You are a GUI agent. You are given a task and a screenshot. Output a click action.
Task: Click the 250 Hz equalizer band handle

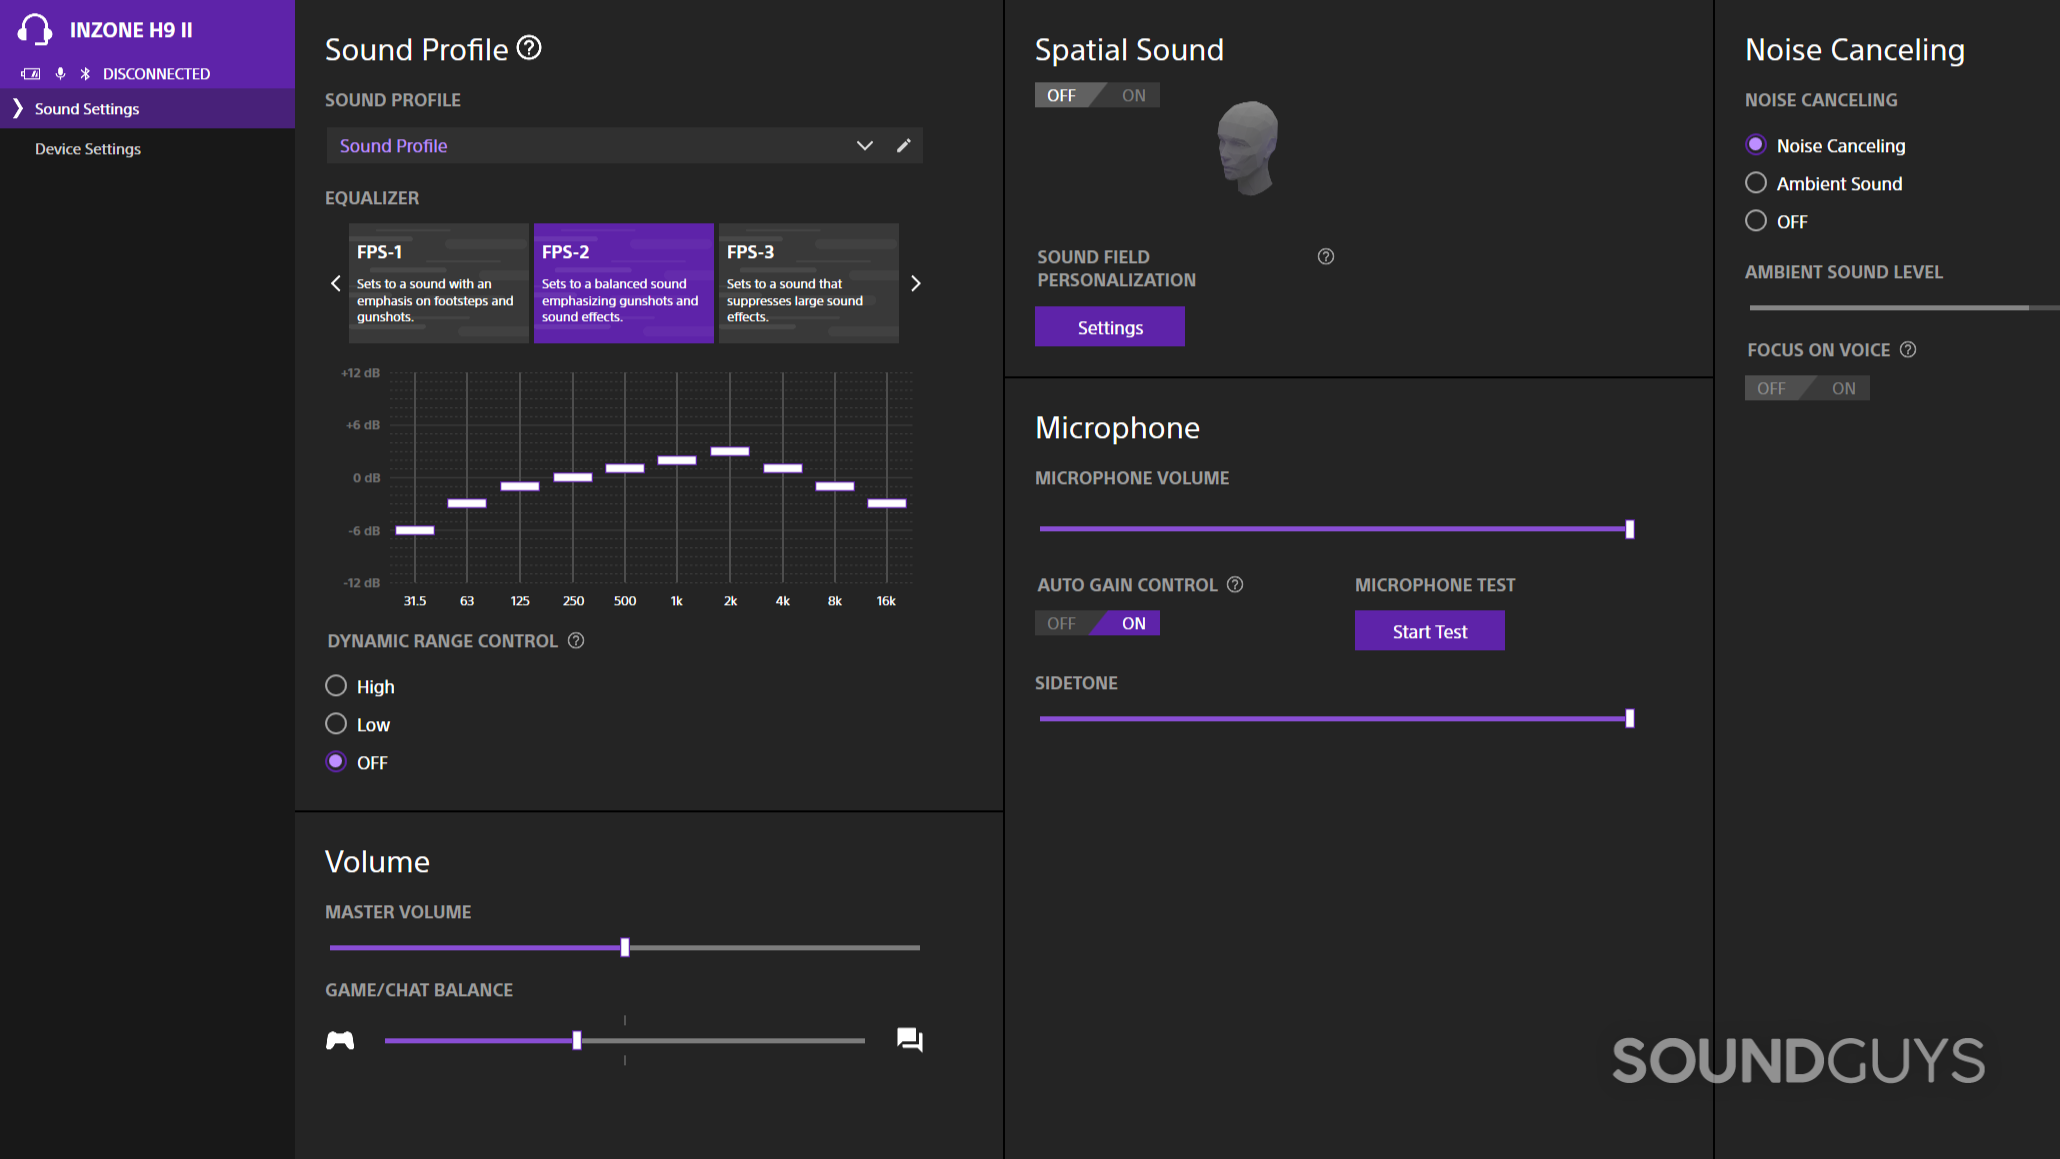click(573, 478)
